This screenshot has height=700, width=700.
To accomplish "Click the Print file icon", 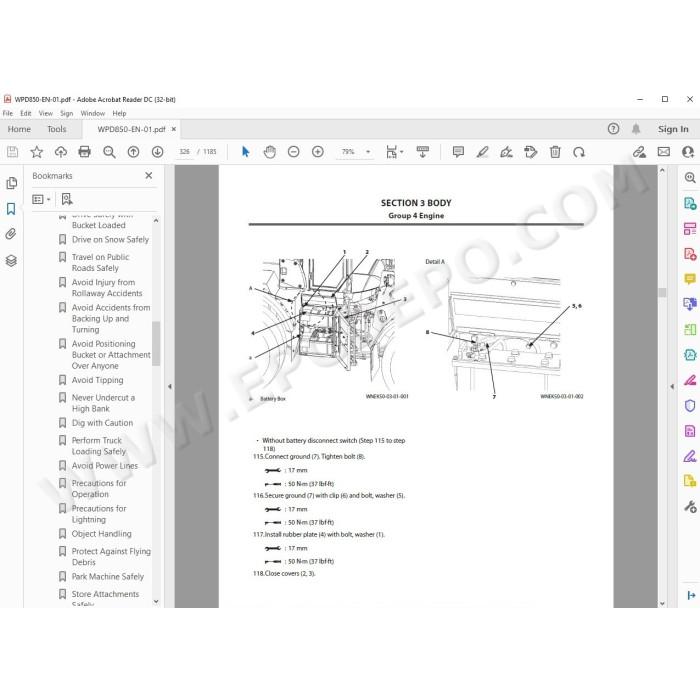I will pos(84,152).
